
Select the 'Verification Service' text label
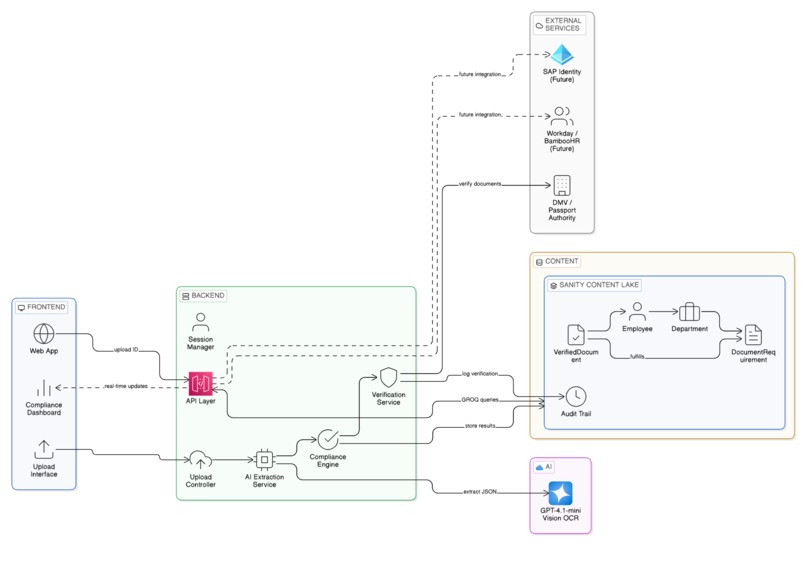[388, 399]
